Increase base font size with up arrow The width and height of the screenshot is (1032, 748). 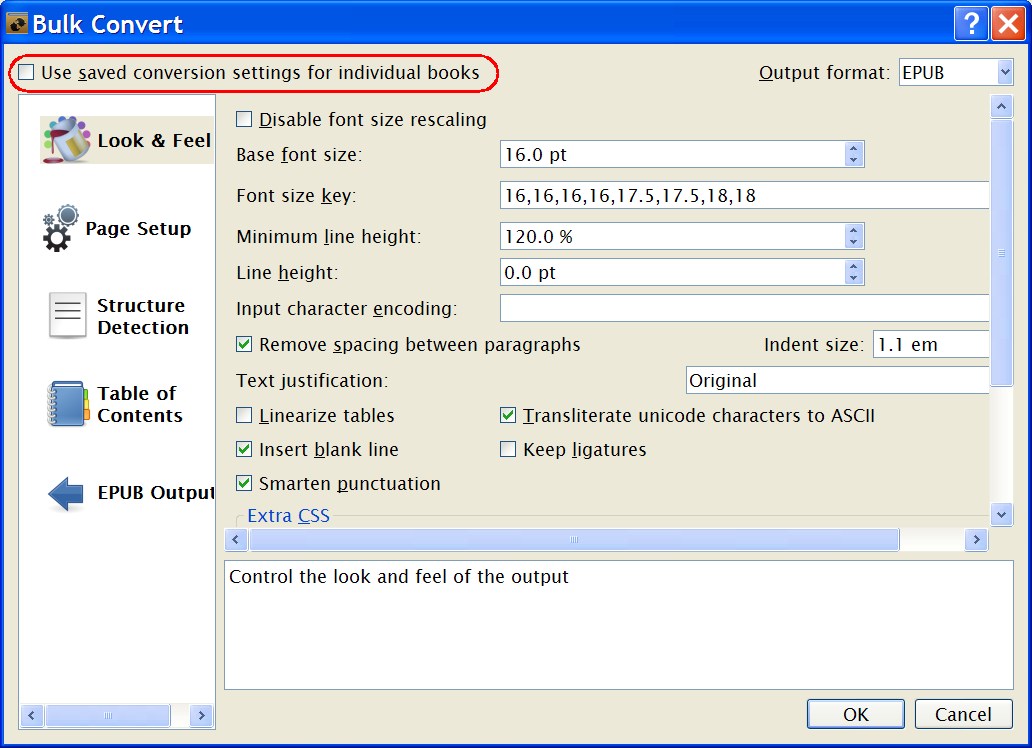pyautogui.click(x=853, y=149)
